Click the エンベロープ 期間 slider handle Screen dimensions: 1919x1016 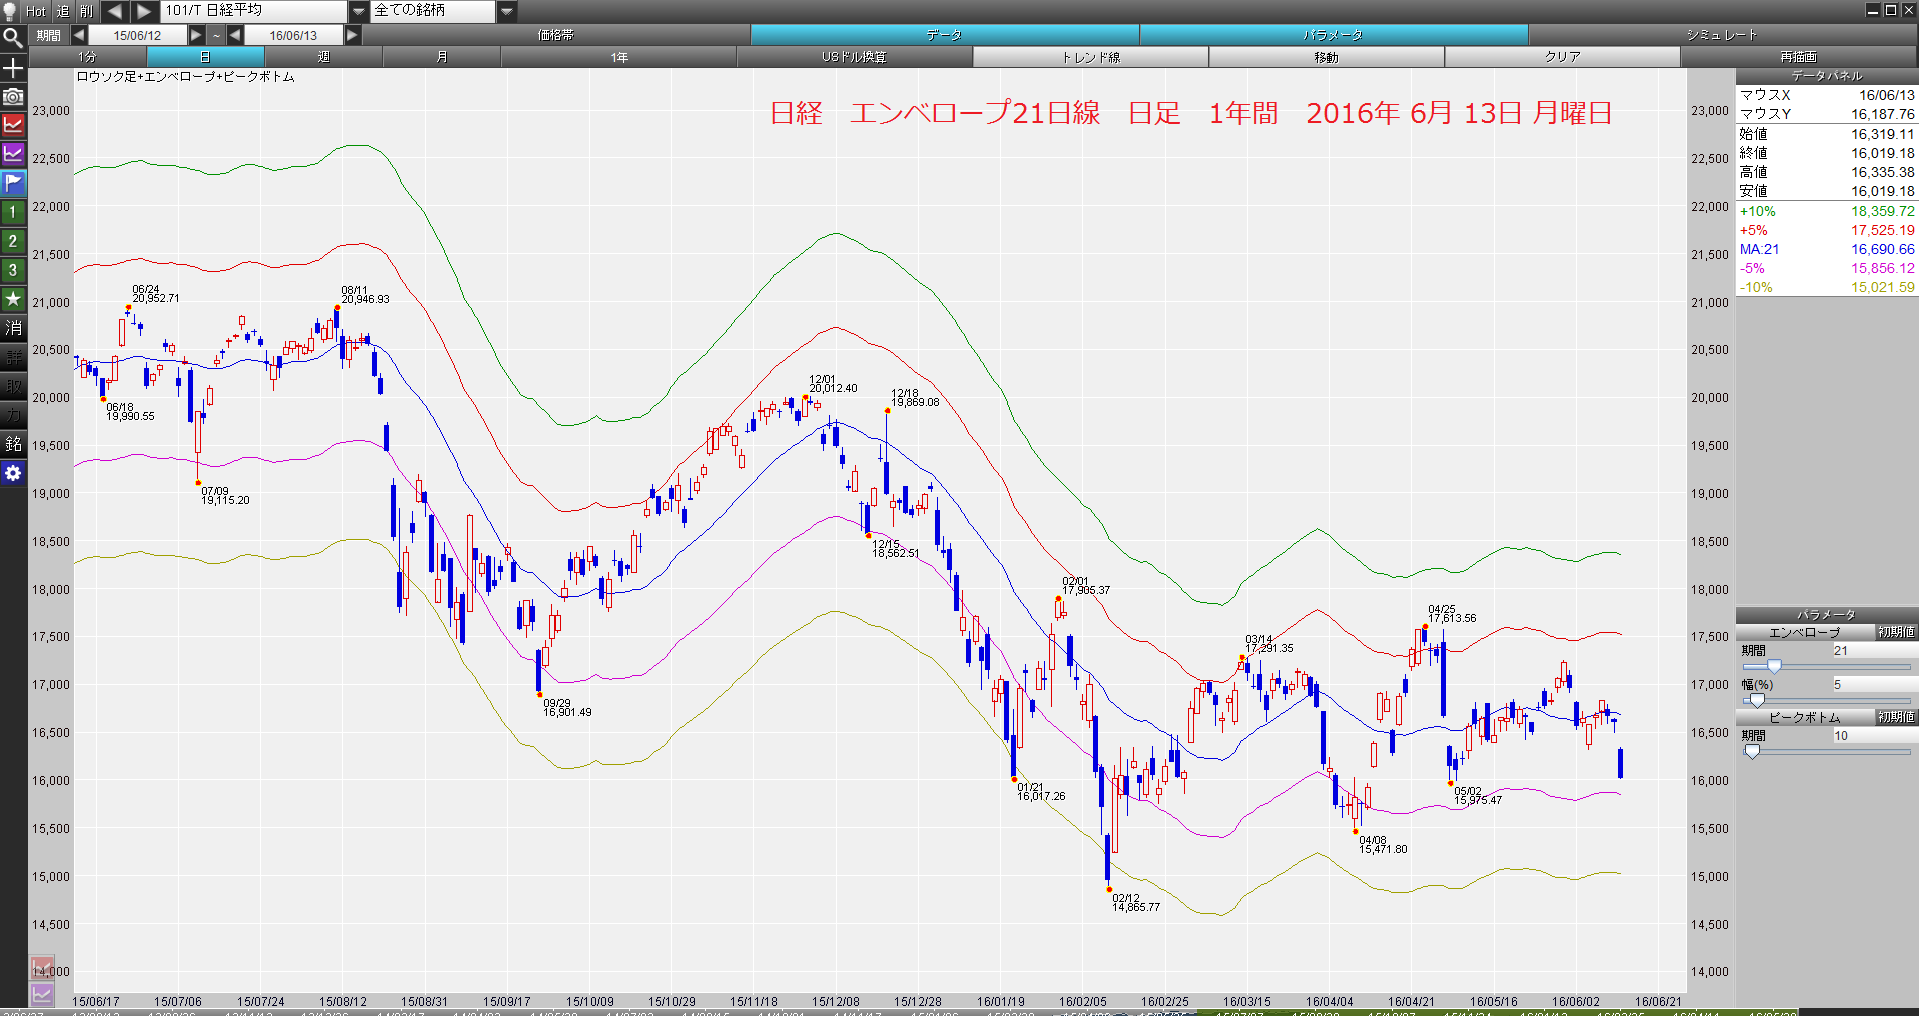pyautogui.click(x=1774, y=666)
